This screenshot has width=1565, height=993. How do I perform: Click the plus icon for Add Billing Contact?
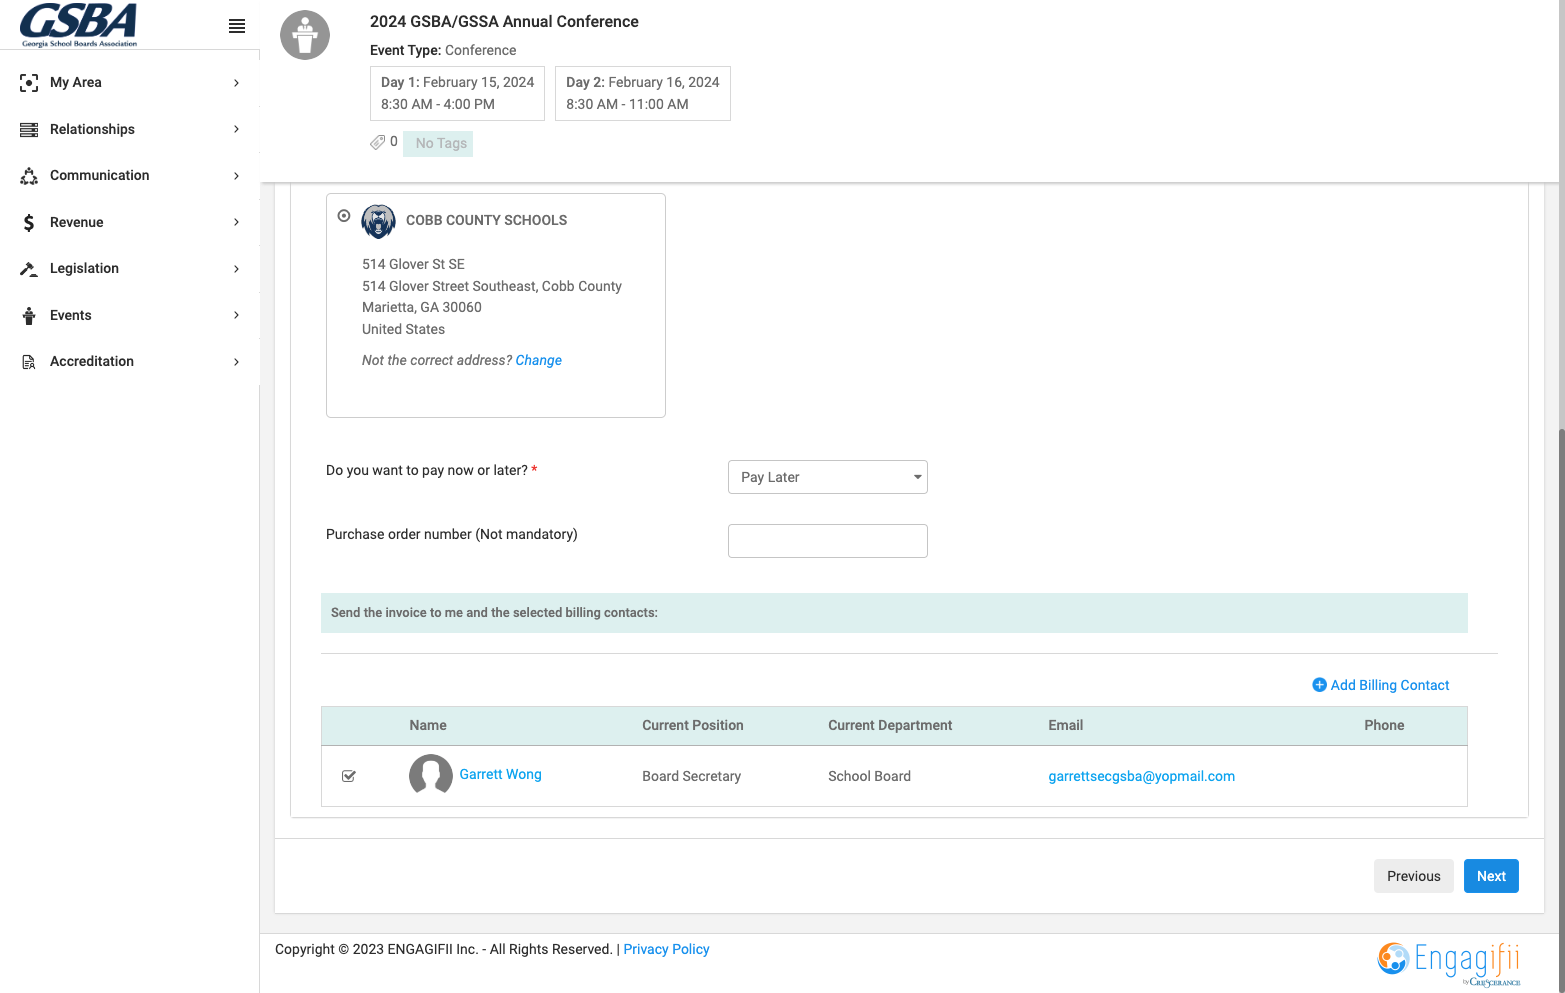click(1319, 685)
